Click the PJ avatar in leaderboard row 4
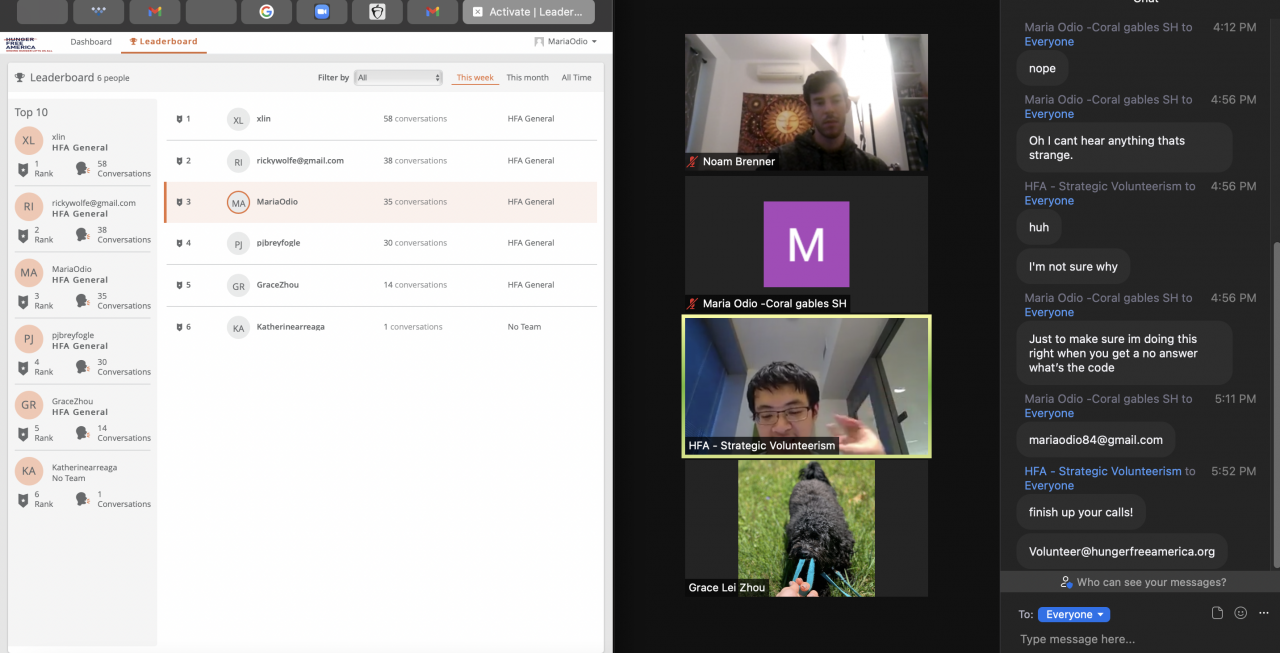The height and width of the screenshot is (653, 1280). tap(238, 243)
